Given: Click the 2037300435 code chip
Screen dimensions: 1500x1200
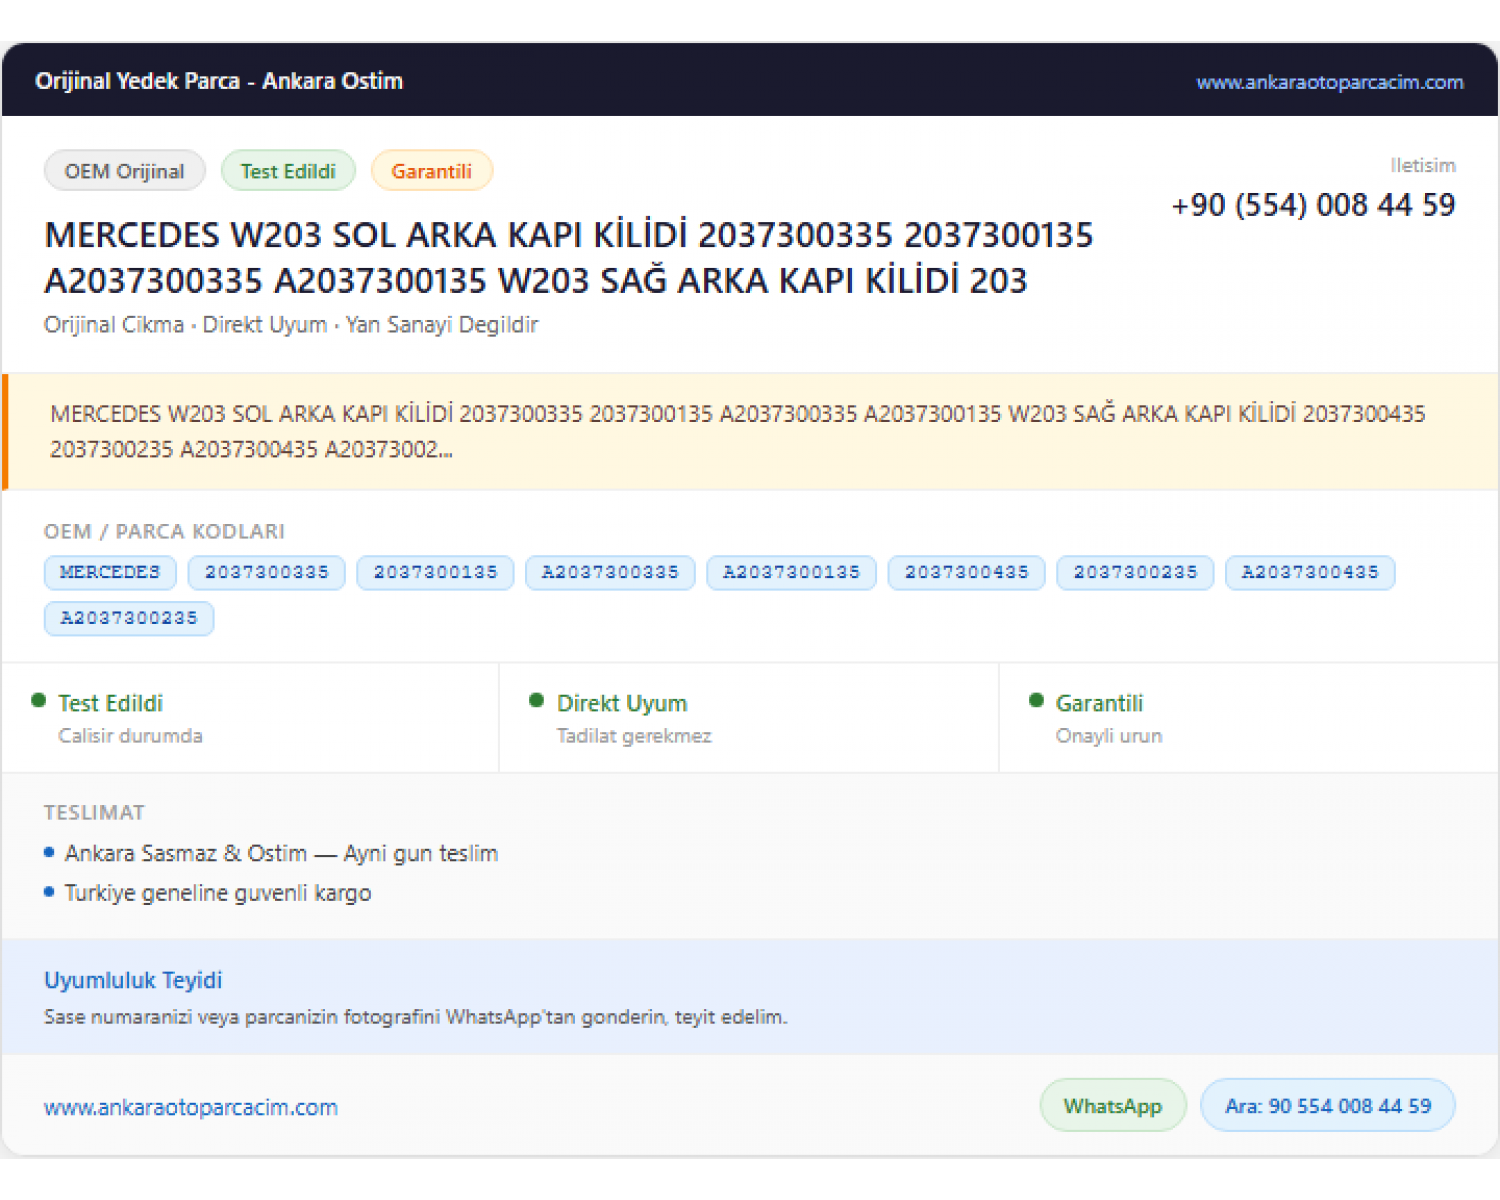Looking at the screenshot, I should click(x=967, y=572).
